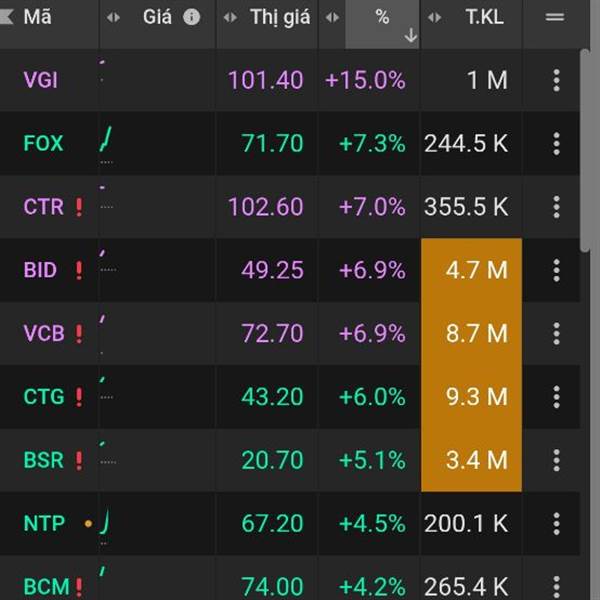Viewport: 600px width, 600px height.
Task: Open the three-dot menu for VGI
Action: click(x=556, y=80)
